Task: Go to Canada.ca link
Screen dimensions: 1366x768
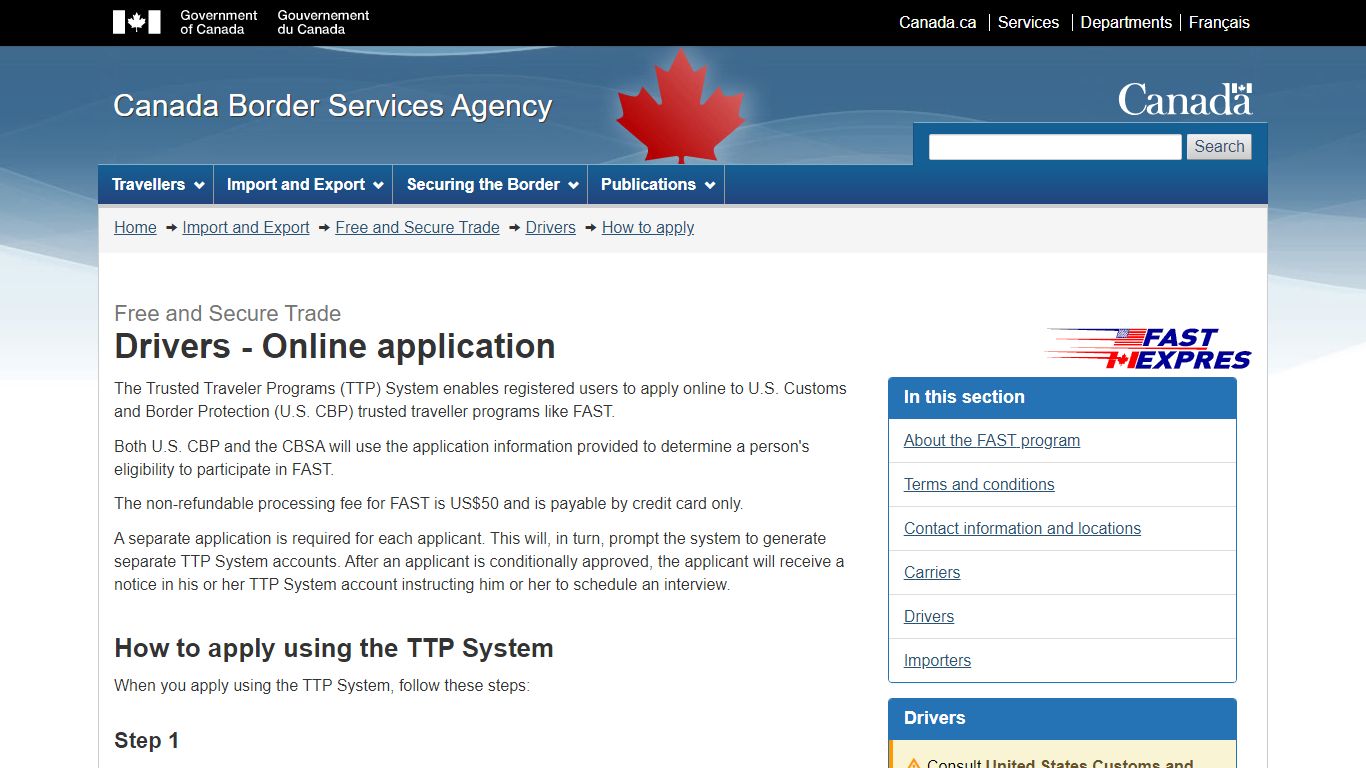Action: click(937, 22)
